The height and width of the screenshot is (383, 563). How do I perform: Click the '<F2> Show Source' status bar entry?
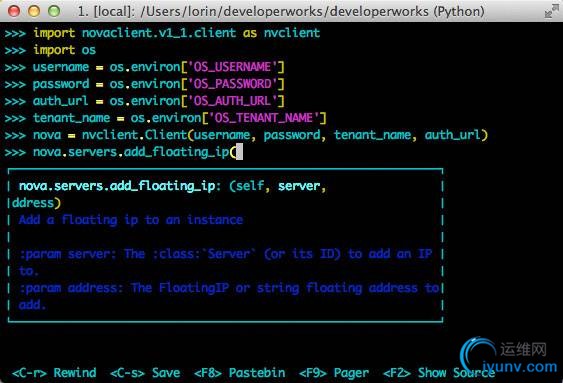439,373
